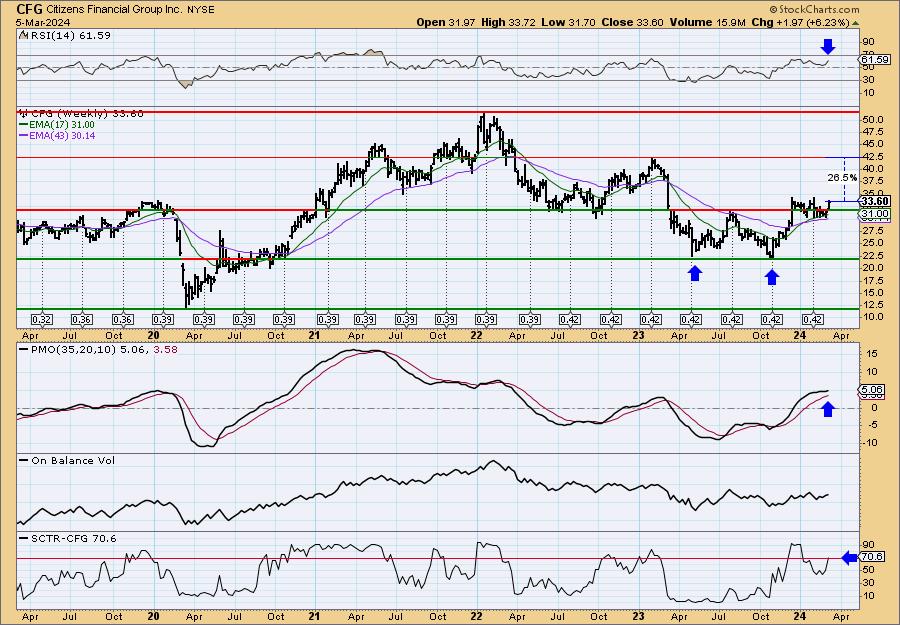This screenshot has width=900, height=625.
Task: Click the 61.59 RSI value tag on axis
Action: (876, 60)
